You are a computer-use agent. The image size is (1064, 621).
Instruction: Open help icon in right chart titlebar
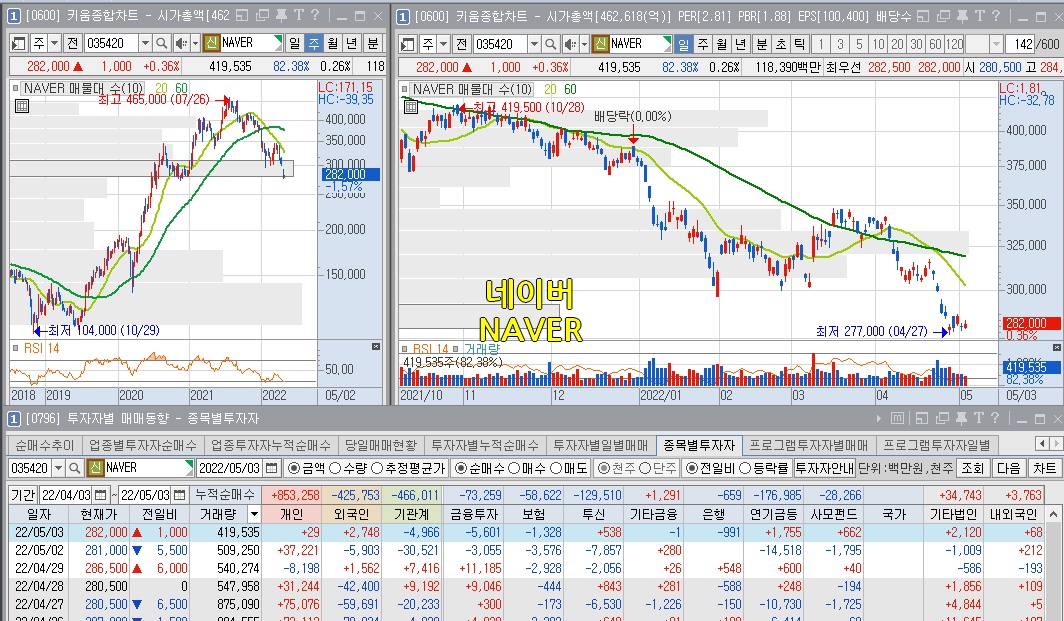click(996, 15)
